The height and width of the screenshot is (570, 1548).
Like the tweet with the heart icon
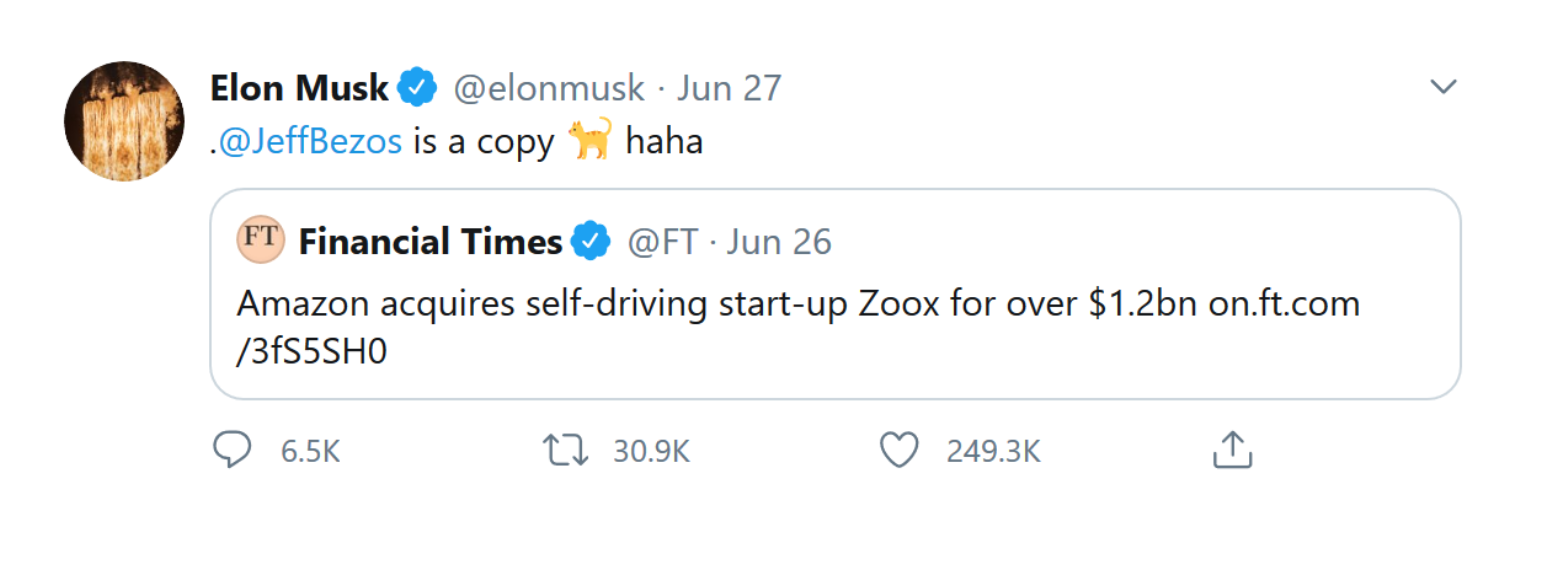(x=898, y=451)
